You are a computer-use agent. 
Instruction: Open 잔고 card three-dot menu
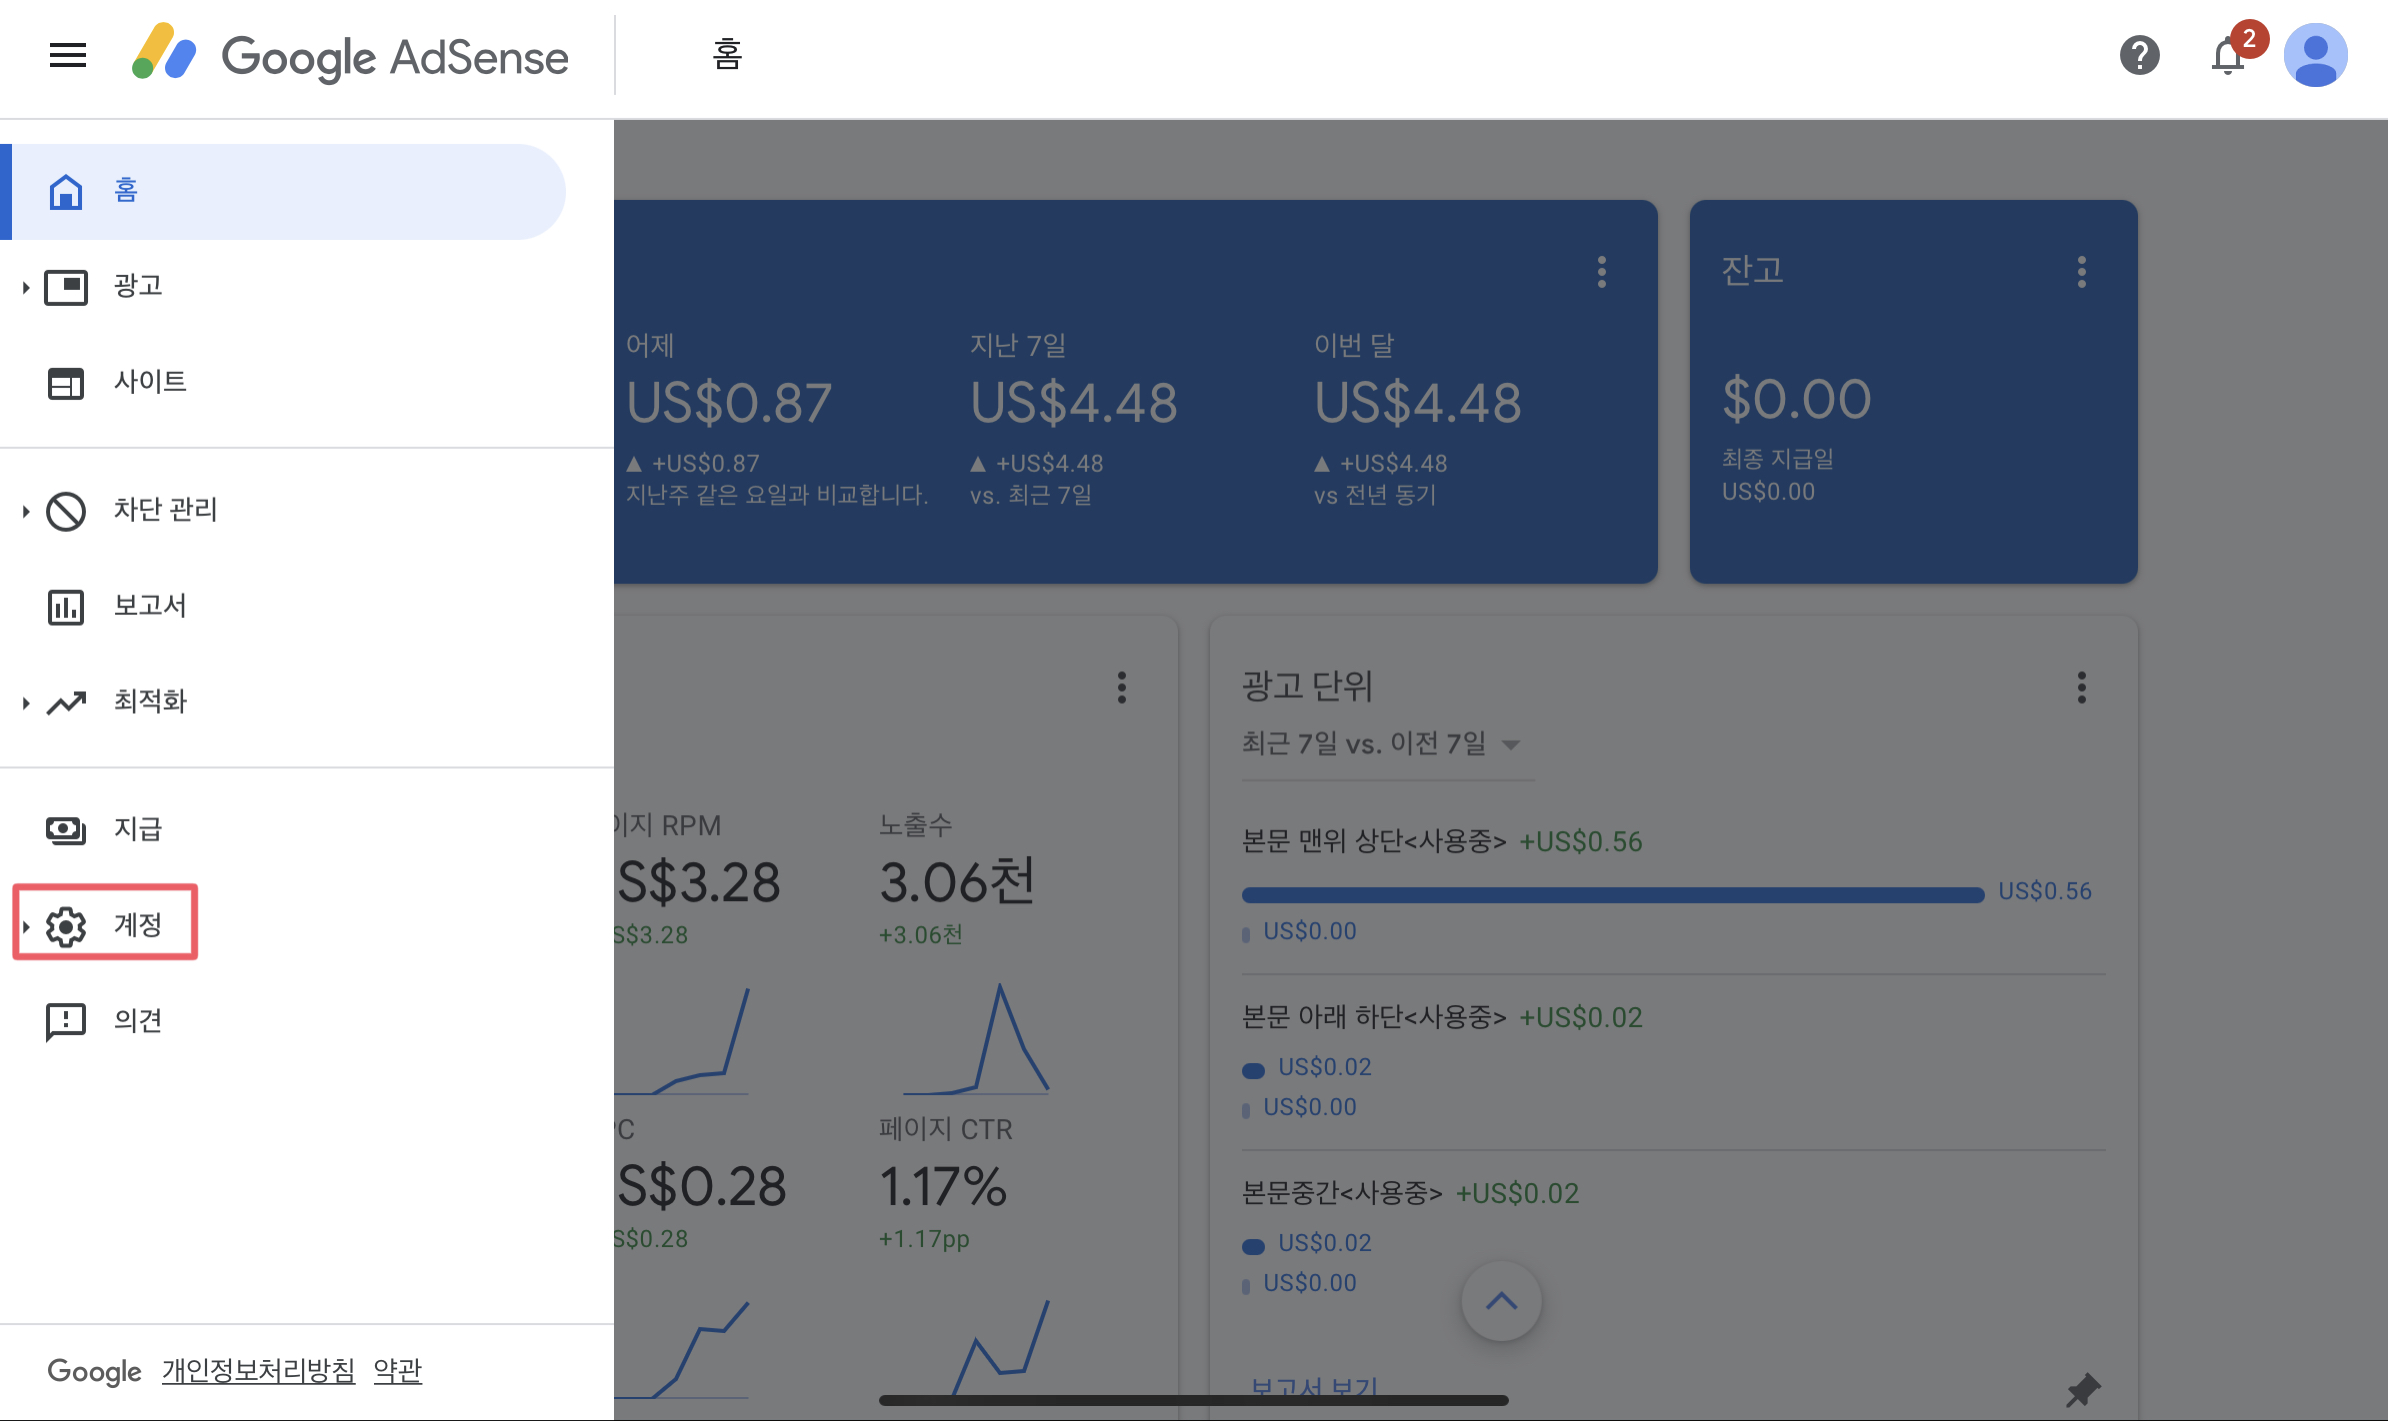(2082, 272)
